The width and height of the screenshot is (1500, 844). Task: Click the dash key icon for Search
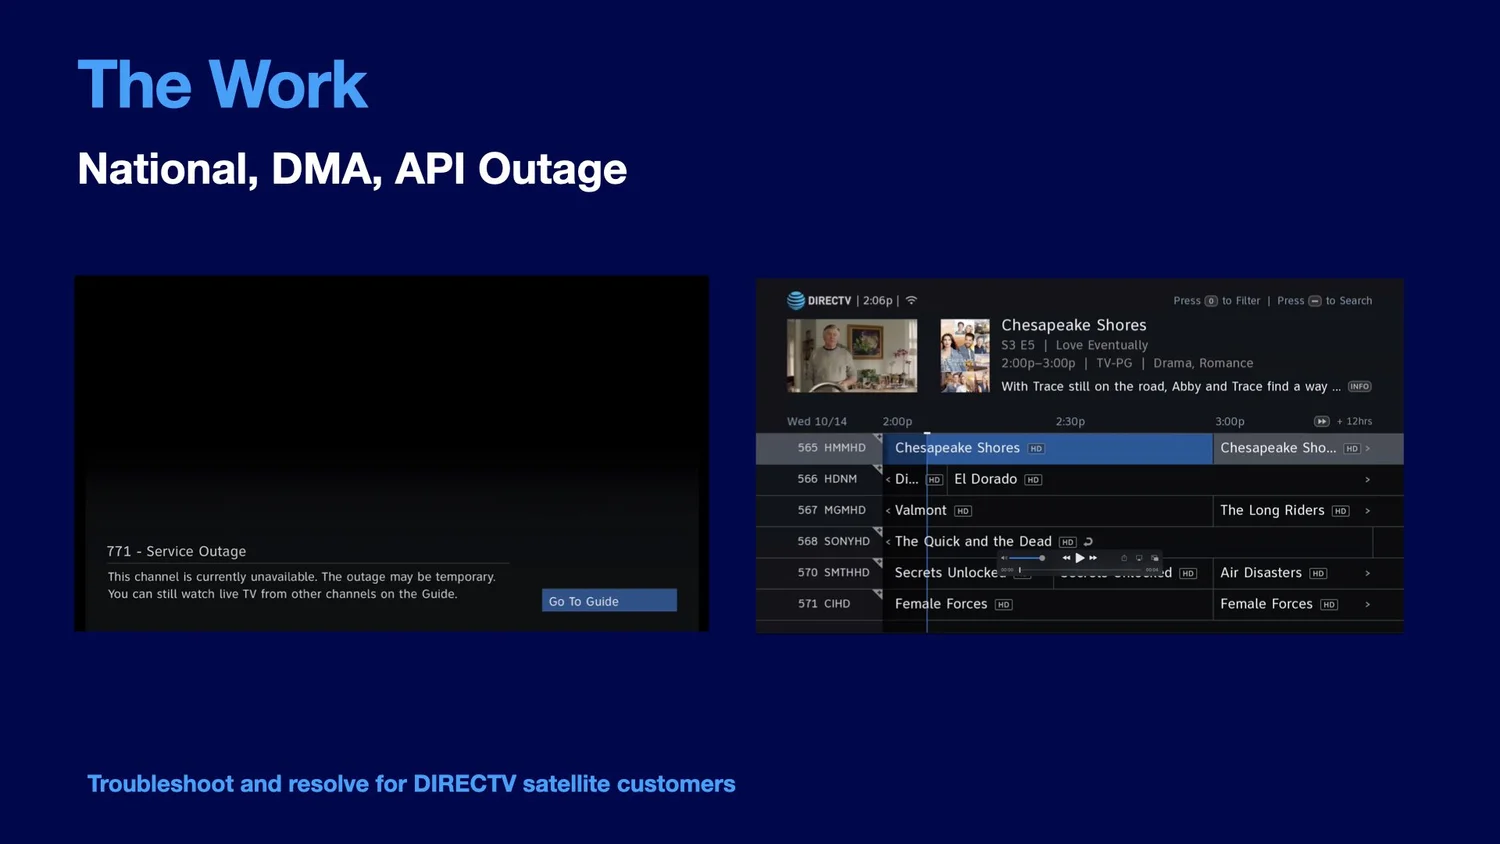point(1315,301)
